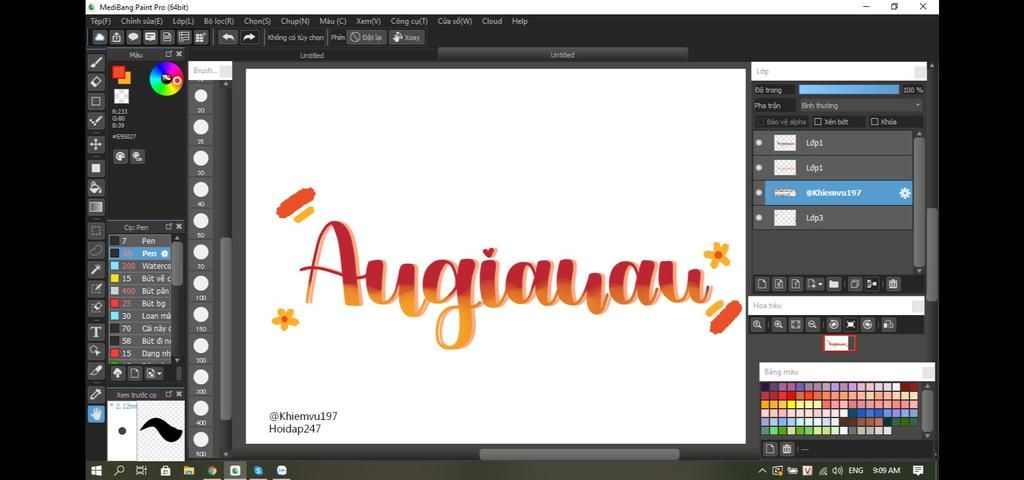Open gear settings on selected Pen brush

165,253
